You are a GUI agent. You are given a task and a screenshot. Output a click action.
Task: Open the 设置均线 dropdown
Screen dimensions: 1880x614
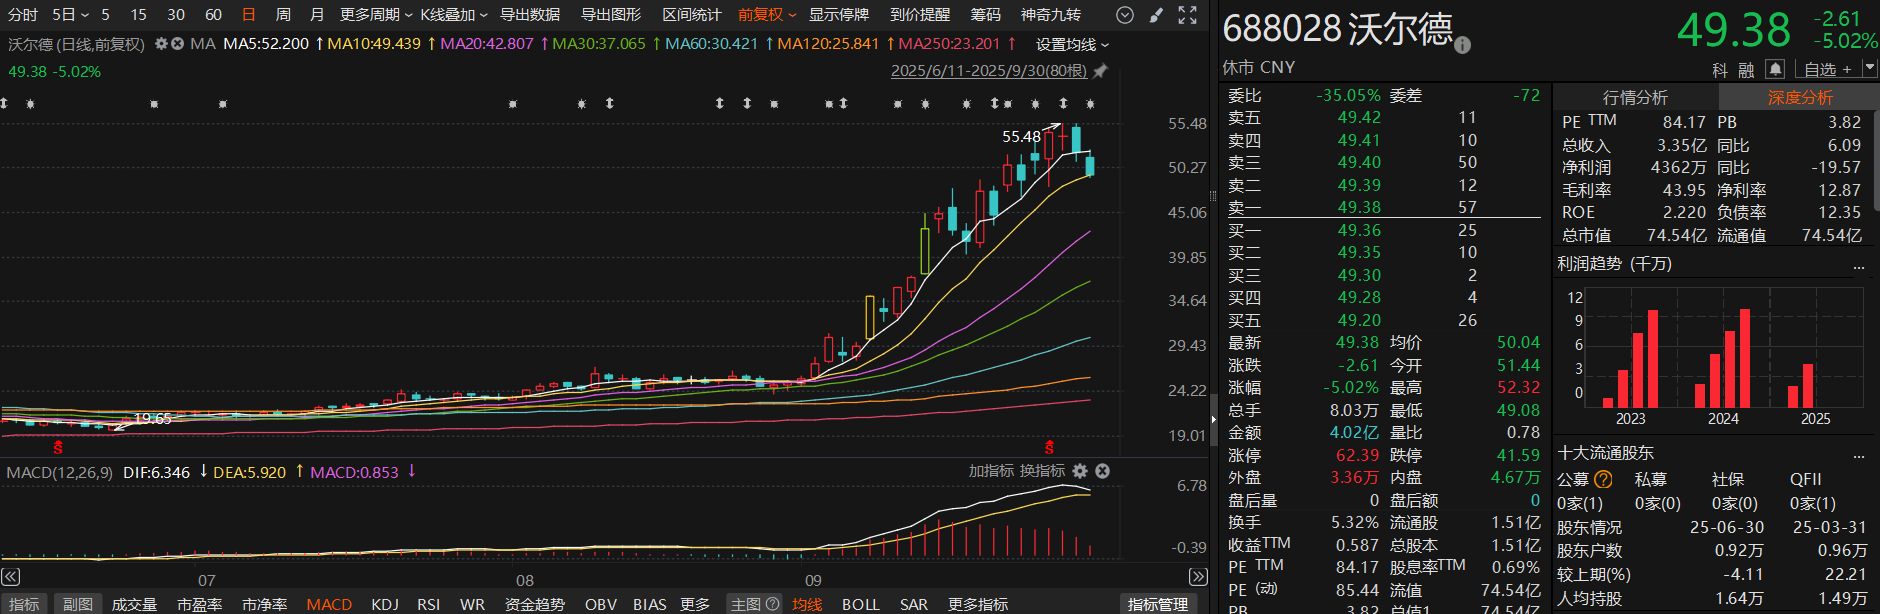coord(1072,45)
